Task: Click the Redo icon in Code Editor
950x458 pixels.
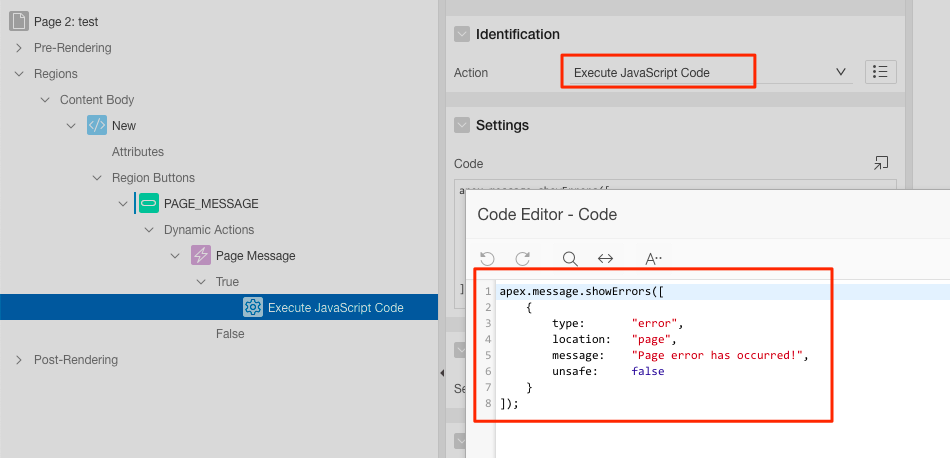Action: click(522, 258)
